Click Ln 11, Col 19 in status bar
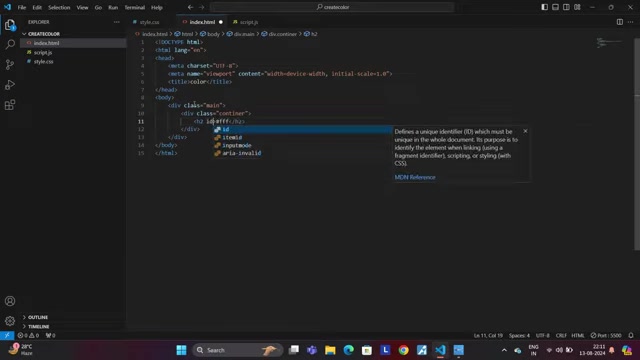This screenshot has width=640, height=360. 488,335
